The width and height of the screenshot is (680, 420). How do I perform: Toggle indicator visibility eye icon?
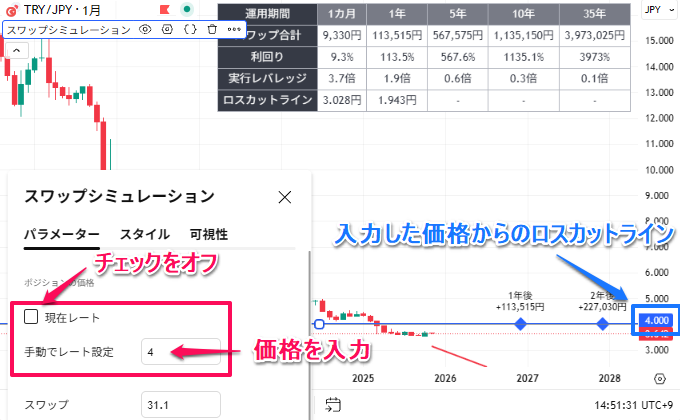click(145, 30)
